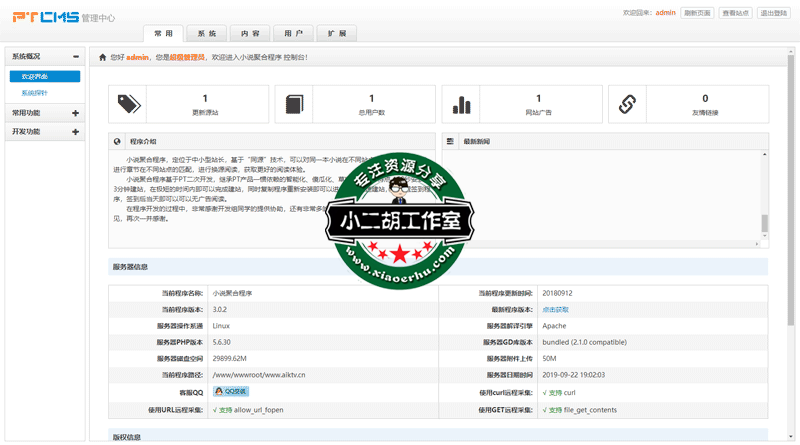Click the globe icon beside 程序介绍
Viewport: 800px width, 445px height.
point(118,142)
